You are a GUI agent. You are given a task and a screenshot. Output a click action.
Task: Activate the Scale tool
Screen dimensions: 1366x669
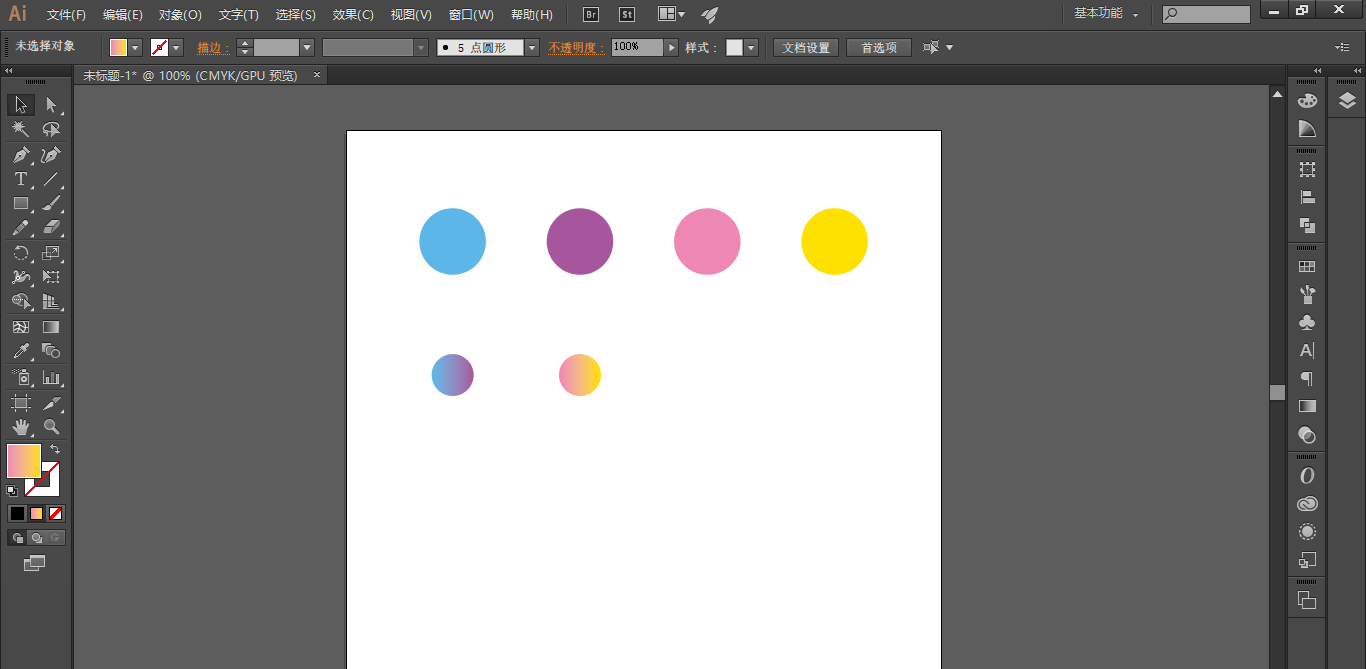pyautogui.click(x=51, y=253)
